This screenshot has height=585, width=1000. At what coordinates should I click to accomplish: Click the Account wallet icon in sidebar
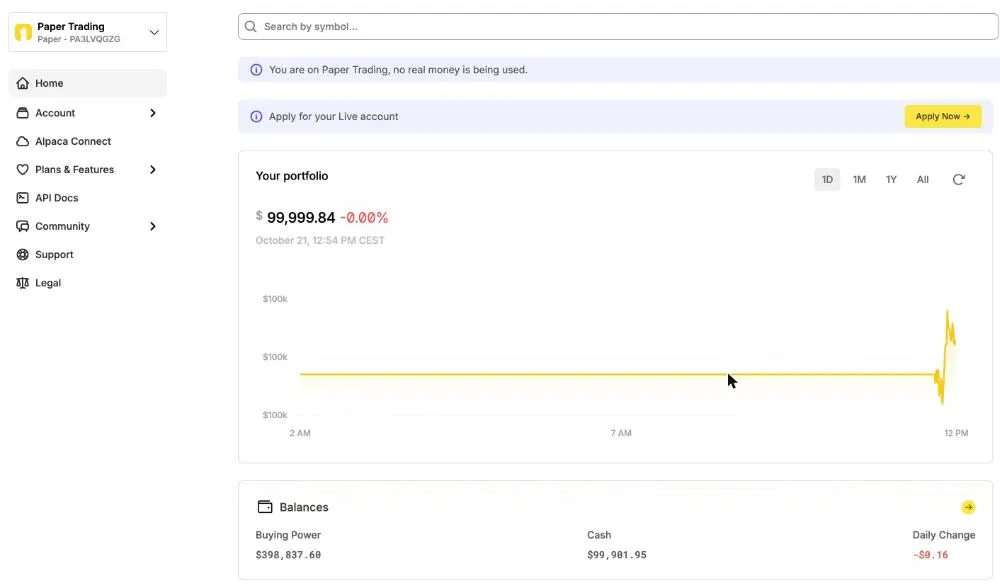[x=22, y=113]
